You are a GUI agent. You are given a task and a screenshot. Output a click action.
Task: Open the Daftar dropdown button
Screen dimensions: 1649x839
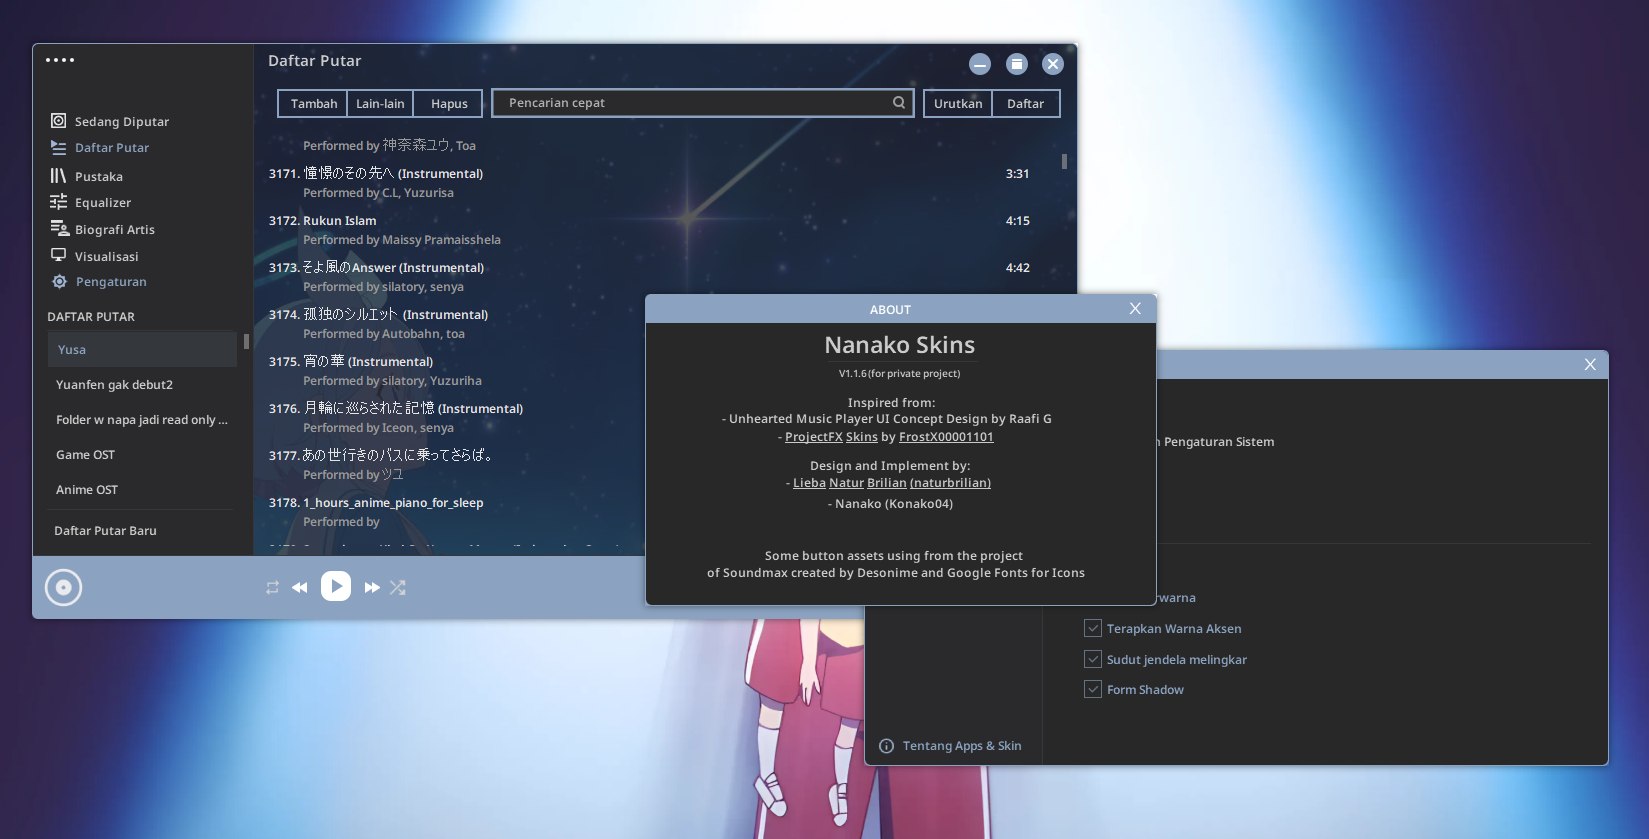click(x=1025, y=104)
